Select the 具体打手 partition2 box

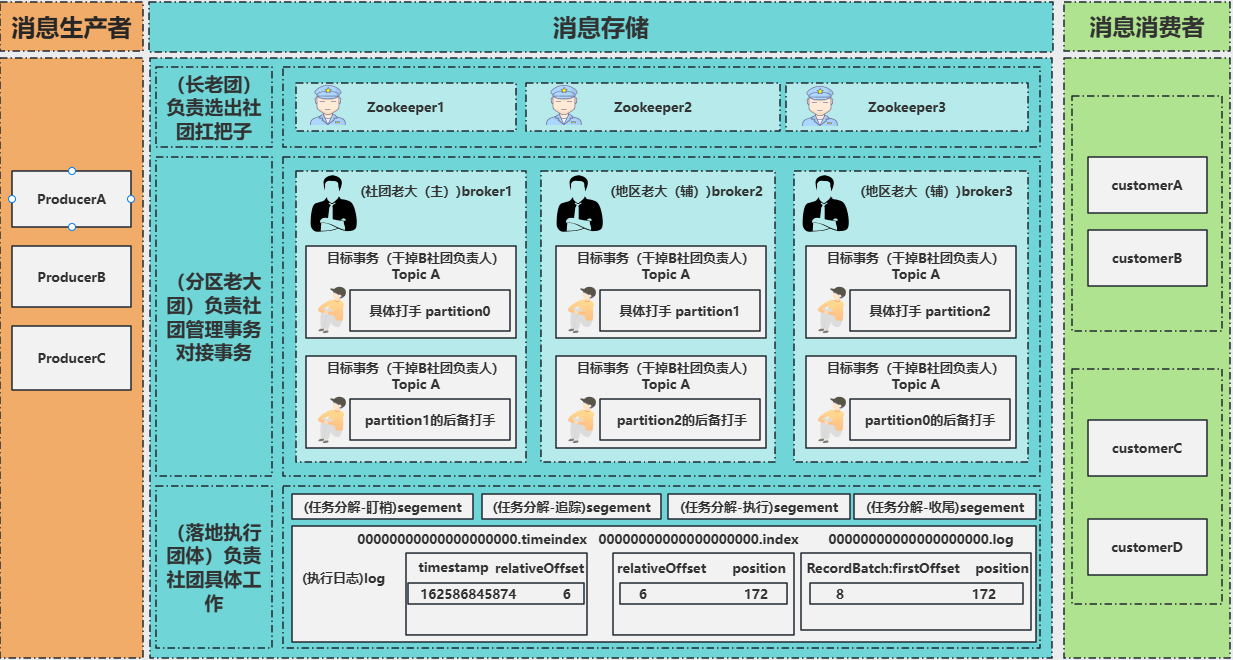[x=930, y=311]
